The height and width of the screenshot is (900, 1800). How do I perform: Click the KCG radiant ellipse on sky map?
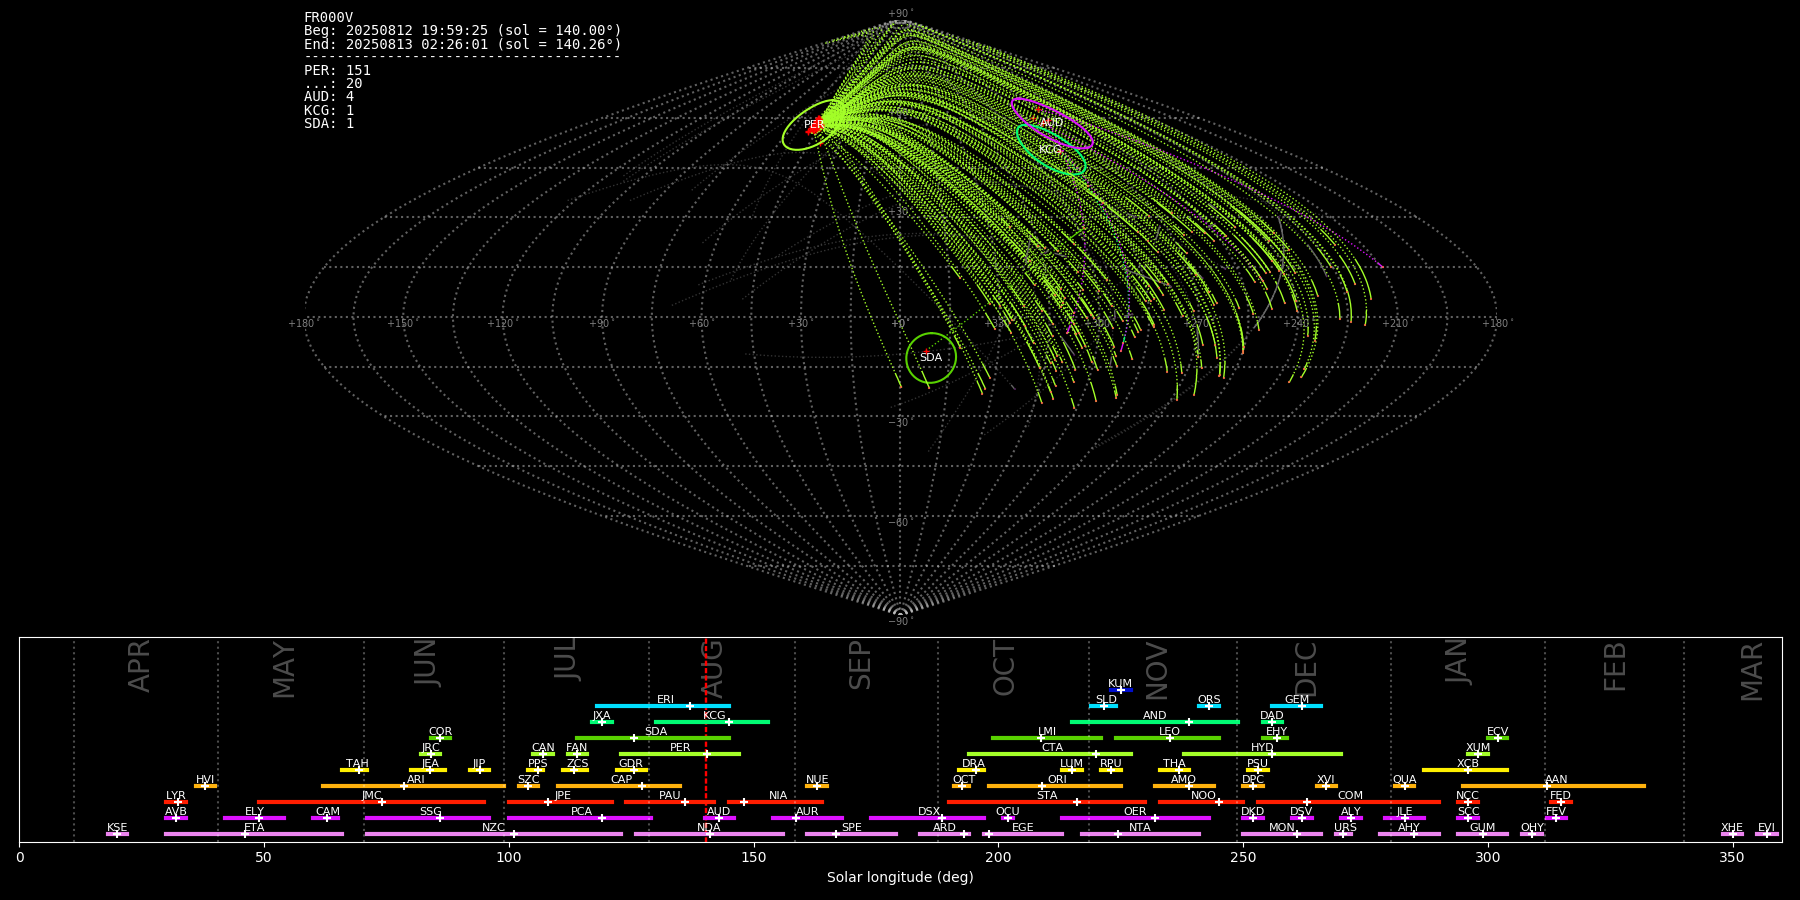click(x=1050, y=149)
